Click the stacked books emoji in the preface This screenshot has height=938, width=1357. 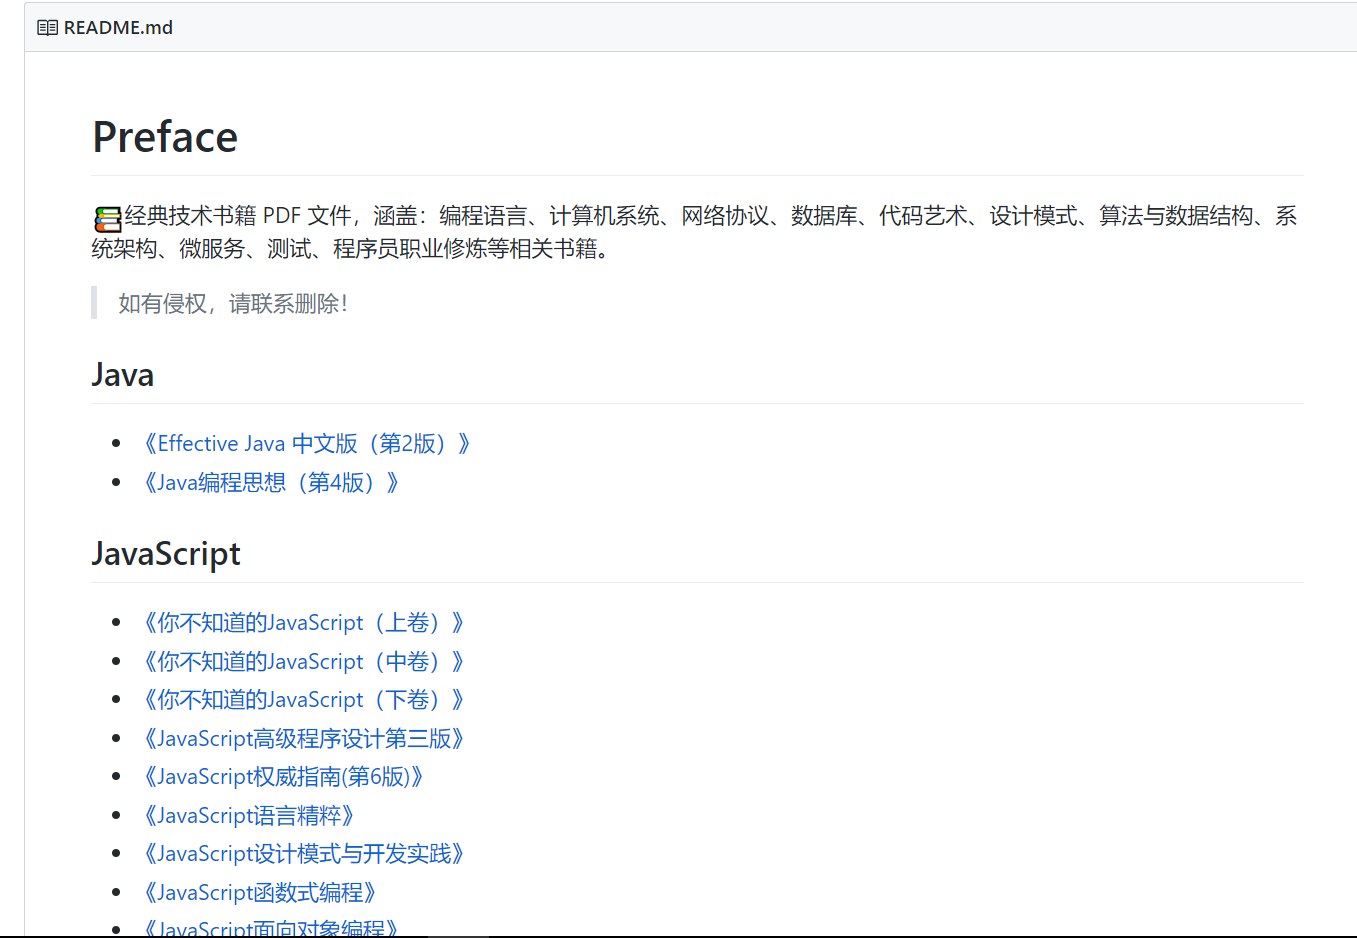tap(107, 218)
